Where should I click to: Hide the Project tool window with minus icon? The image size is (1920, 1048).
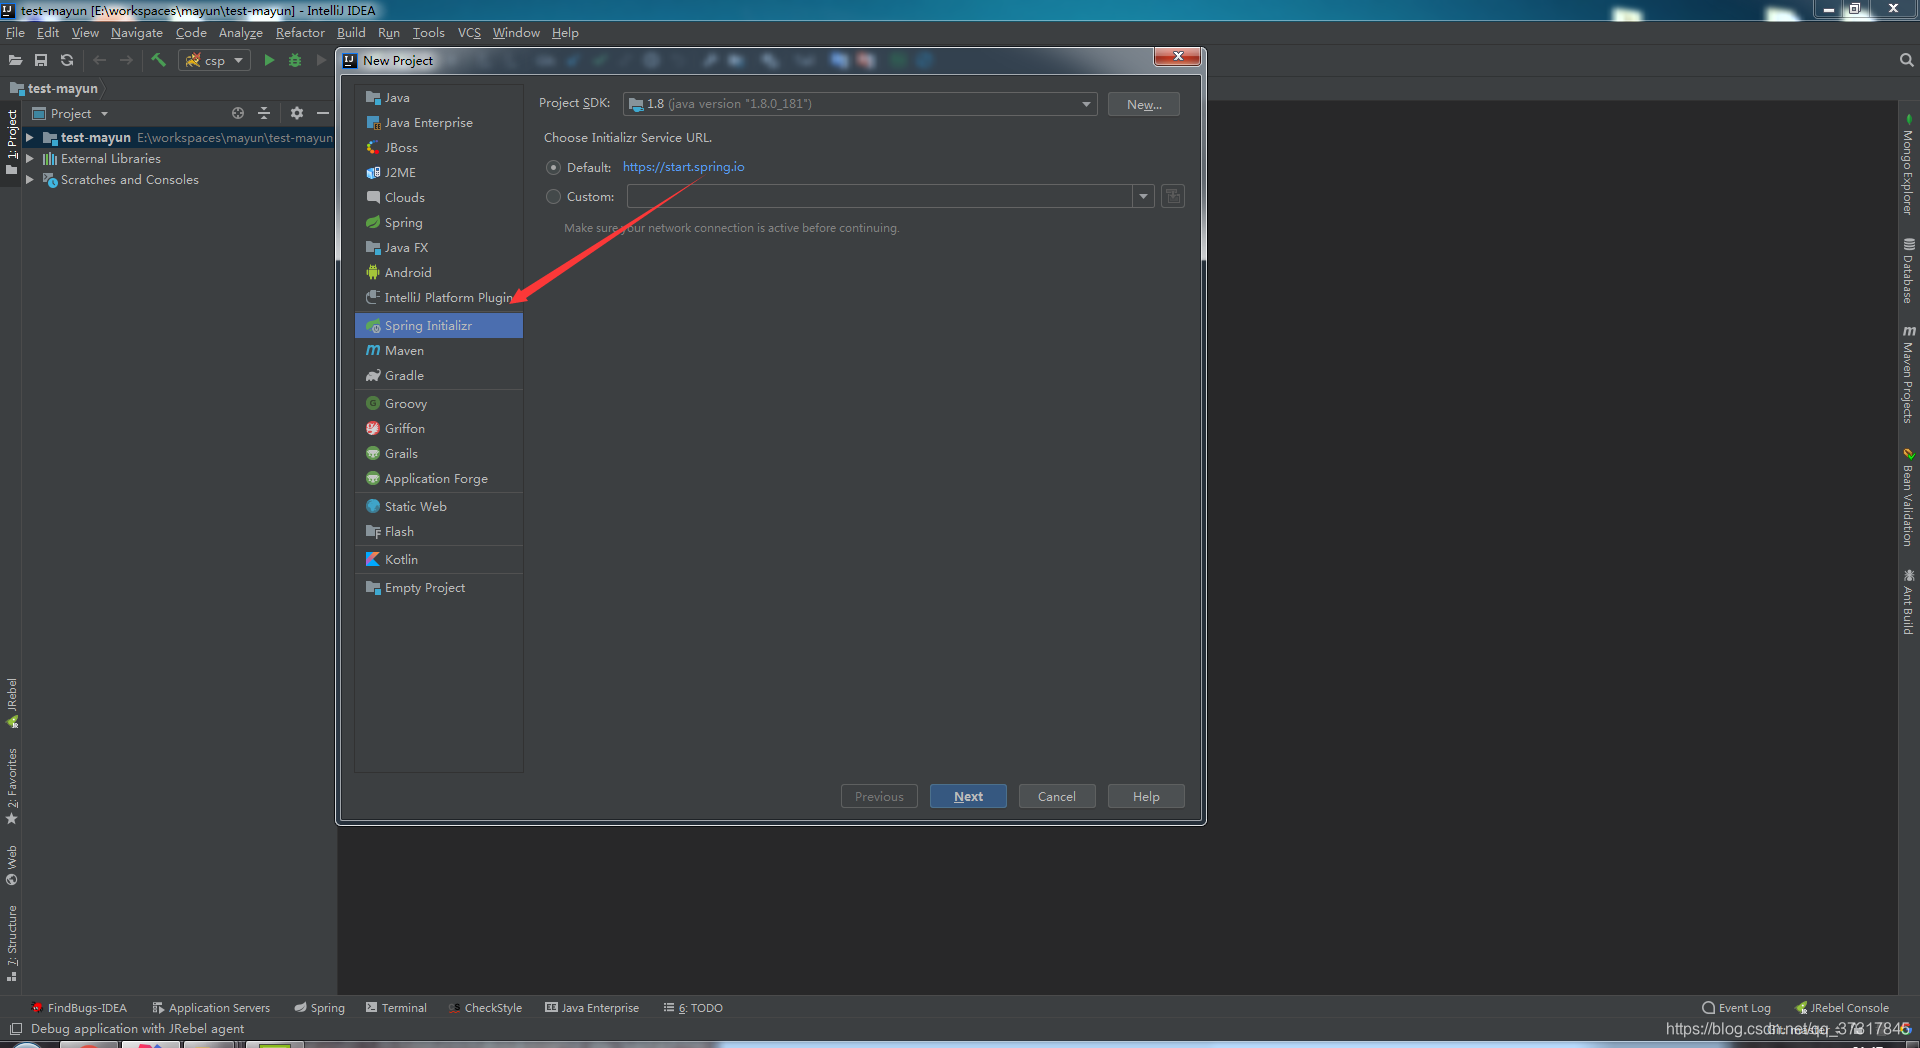pyautogui.click(x=323, y=113)
